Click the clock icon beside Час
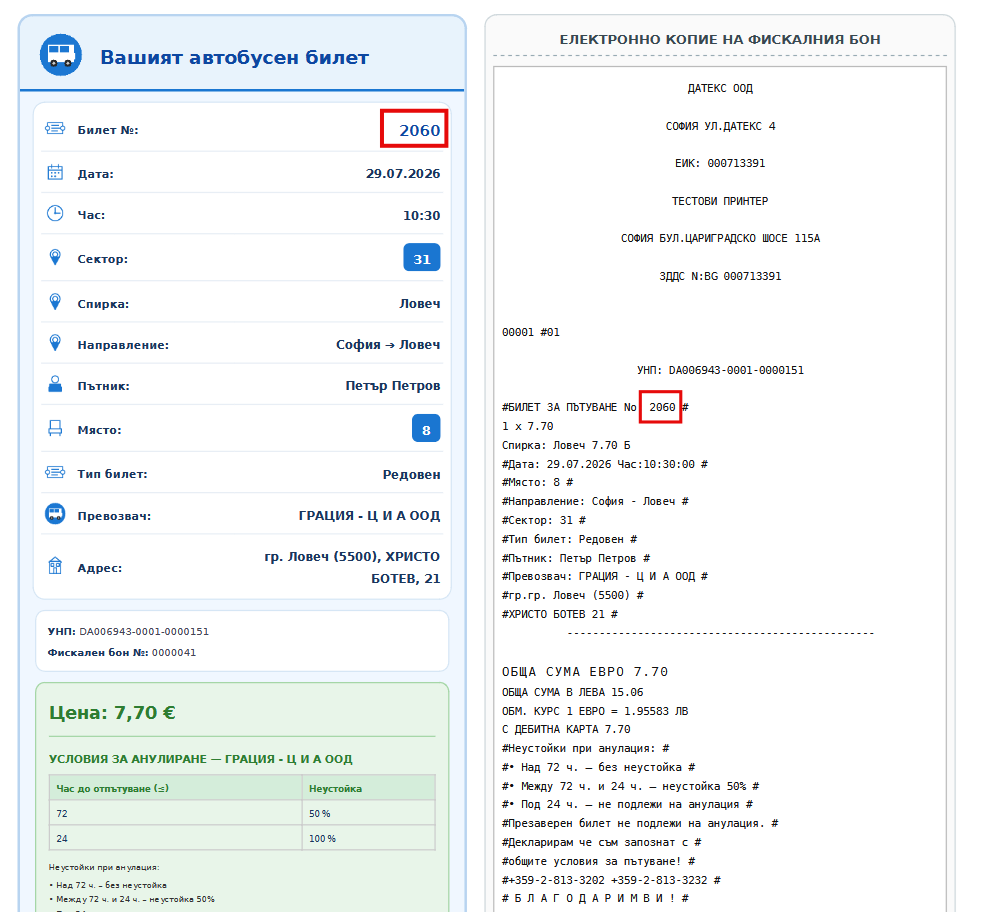Screen dimensions: 987x912 tap(55, 213)
